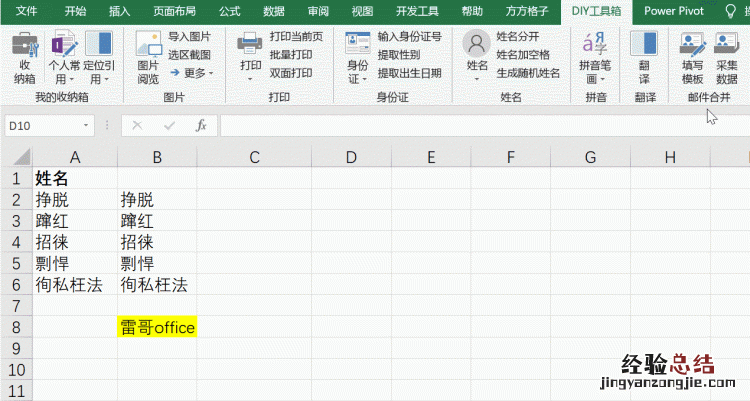Switch to the 公式 tab
The image size is (750, 401).
[230, 11]
